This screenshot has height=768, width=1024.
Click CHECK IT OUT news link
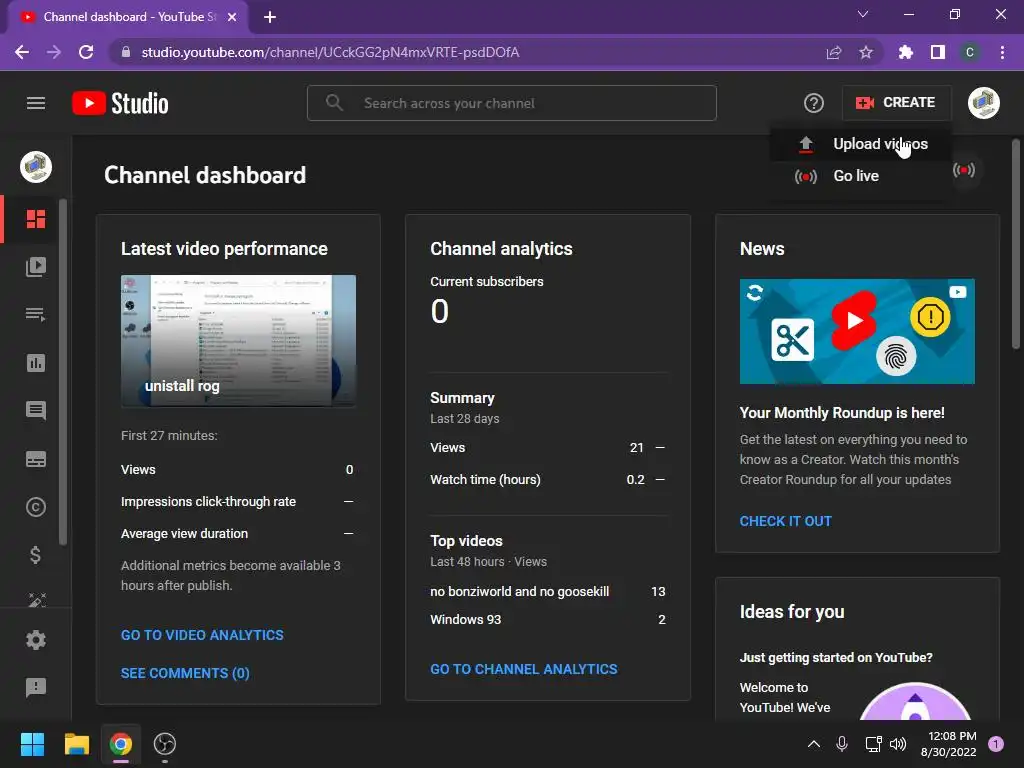(x=785, y=521)
